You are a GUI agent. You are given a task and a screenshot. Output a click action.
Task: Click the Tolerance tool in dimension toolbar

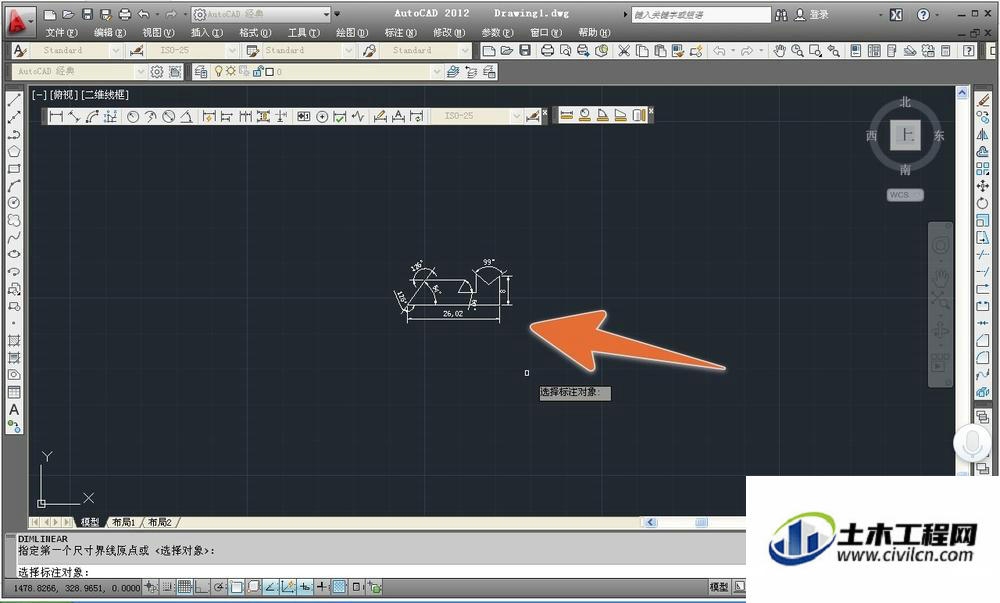(x=304, y=116)
